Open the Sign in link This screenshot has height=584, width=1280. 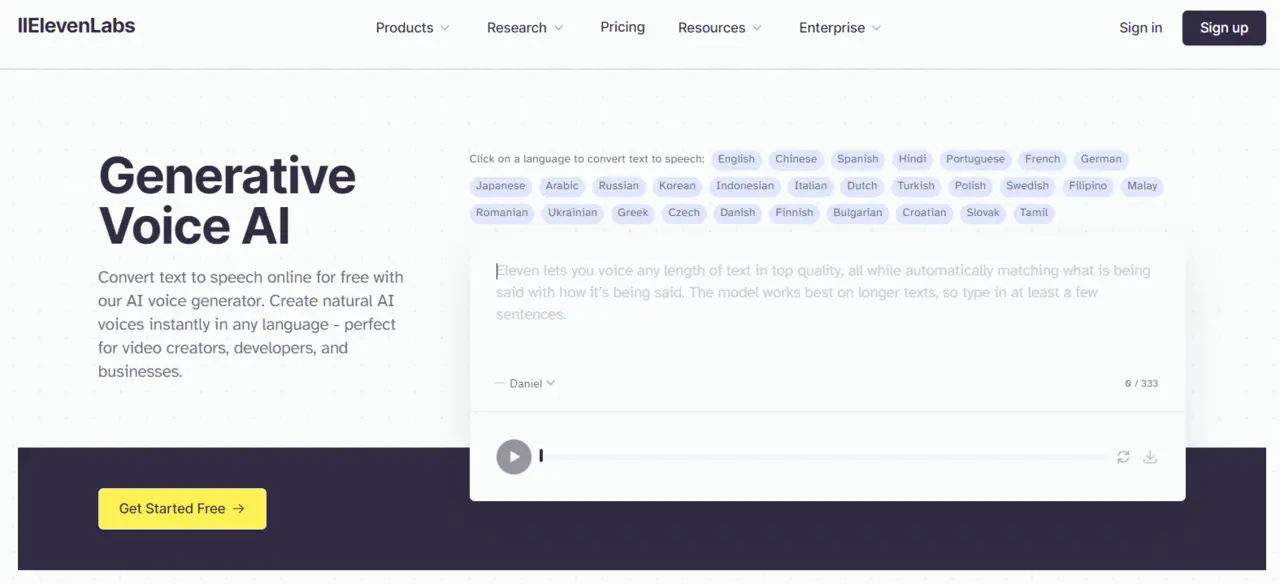pyautogui.click(x=1141, y=28)
